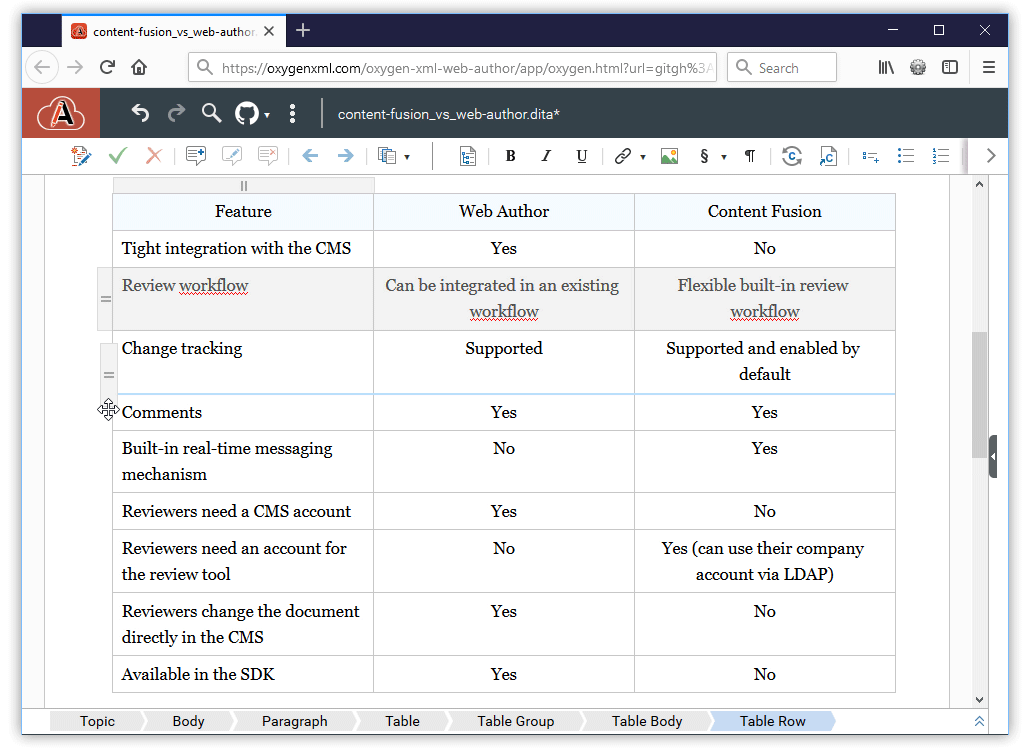Click the vertical scrollbar thumb

[979, 395]
